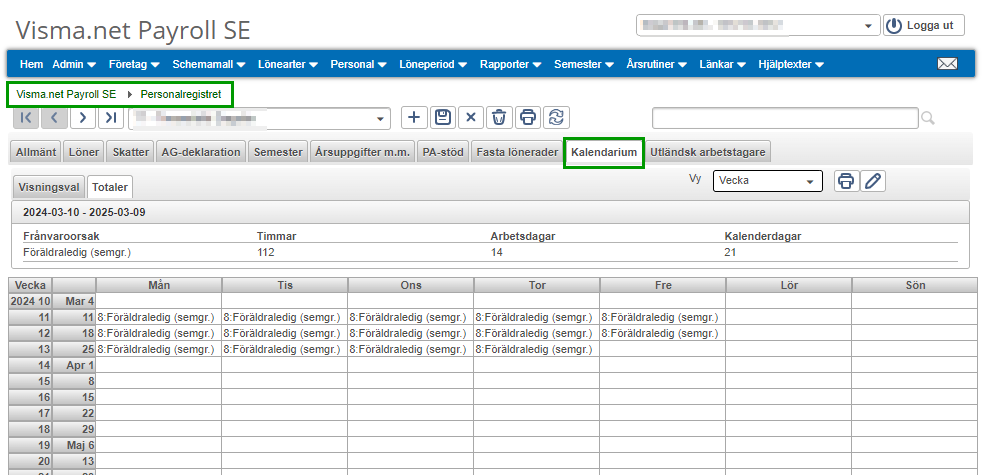Click the search magnifier icon
983x475 pixels.
928,118
